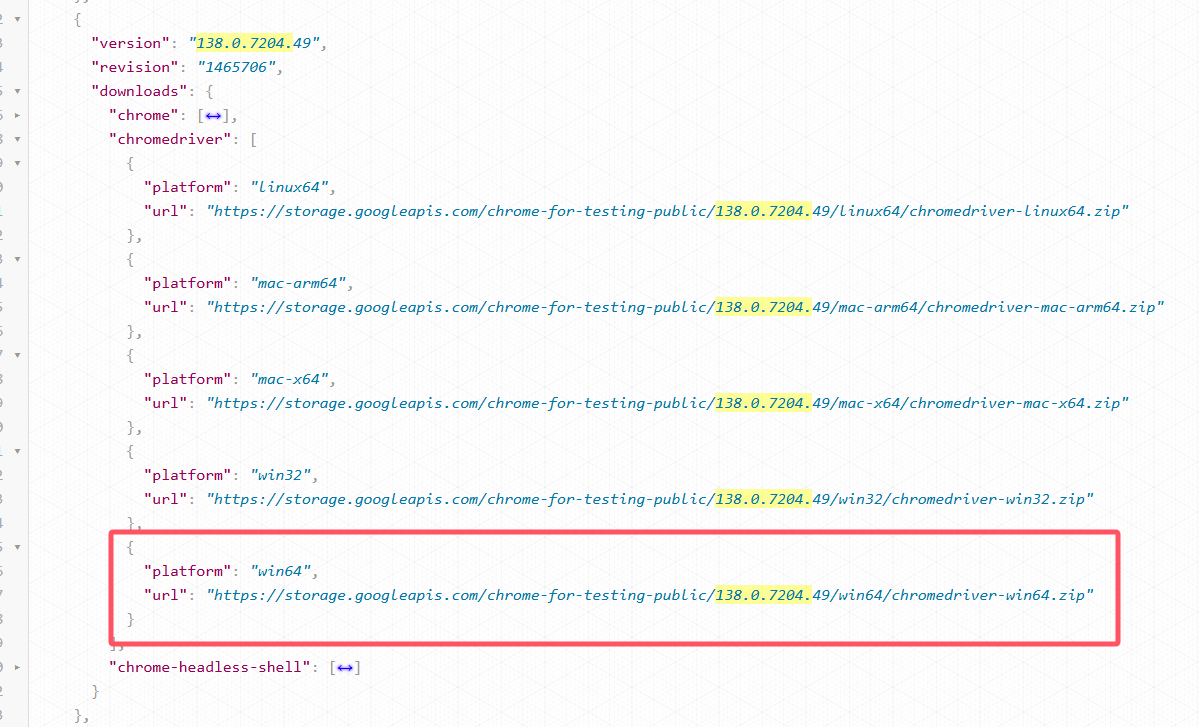Collapse the win64 platform object fold arrow

pos(17,547)
